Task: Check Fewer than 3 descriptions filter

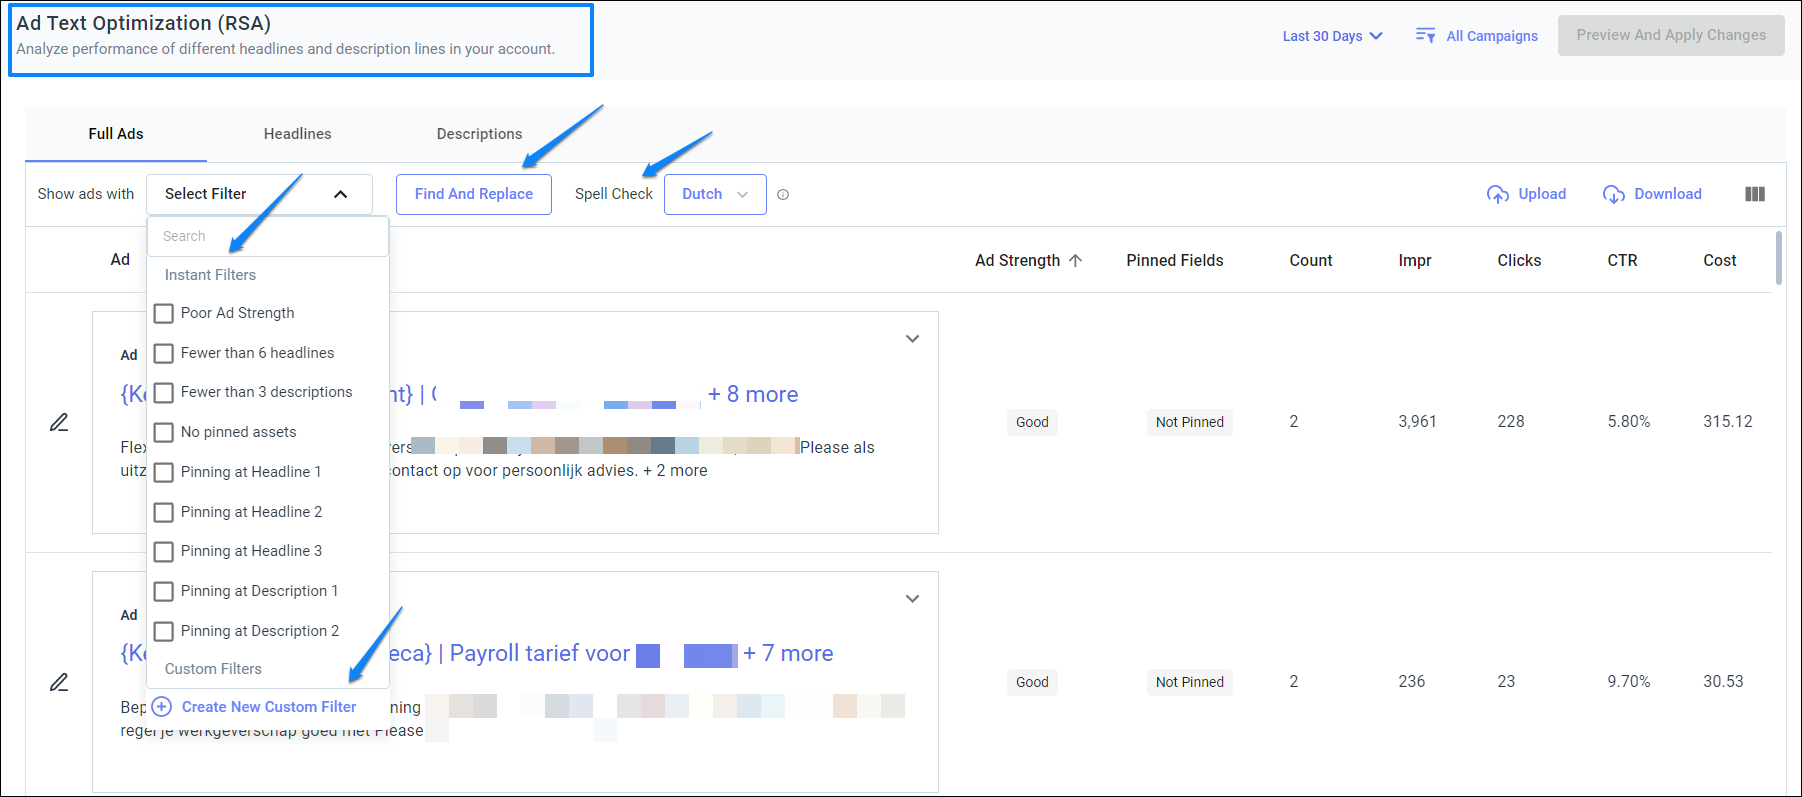Action: 164,392
